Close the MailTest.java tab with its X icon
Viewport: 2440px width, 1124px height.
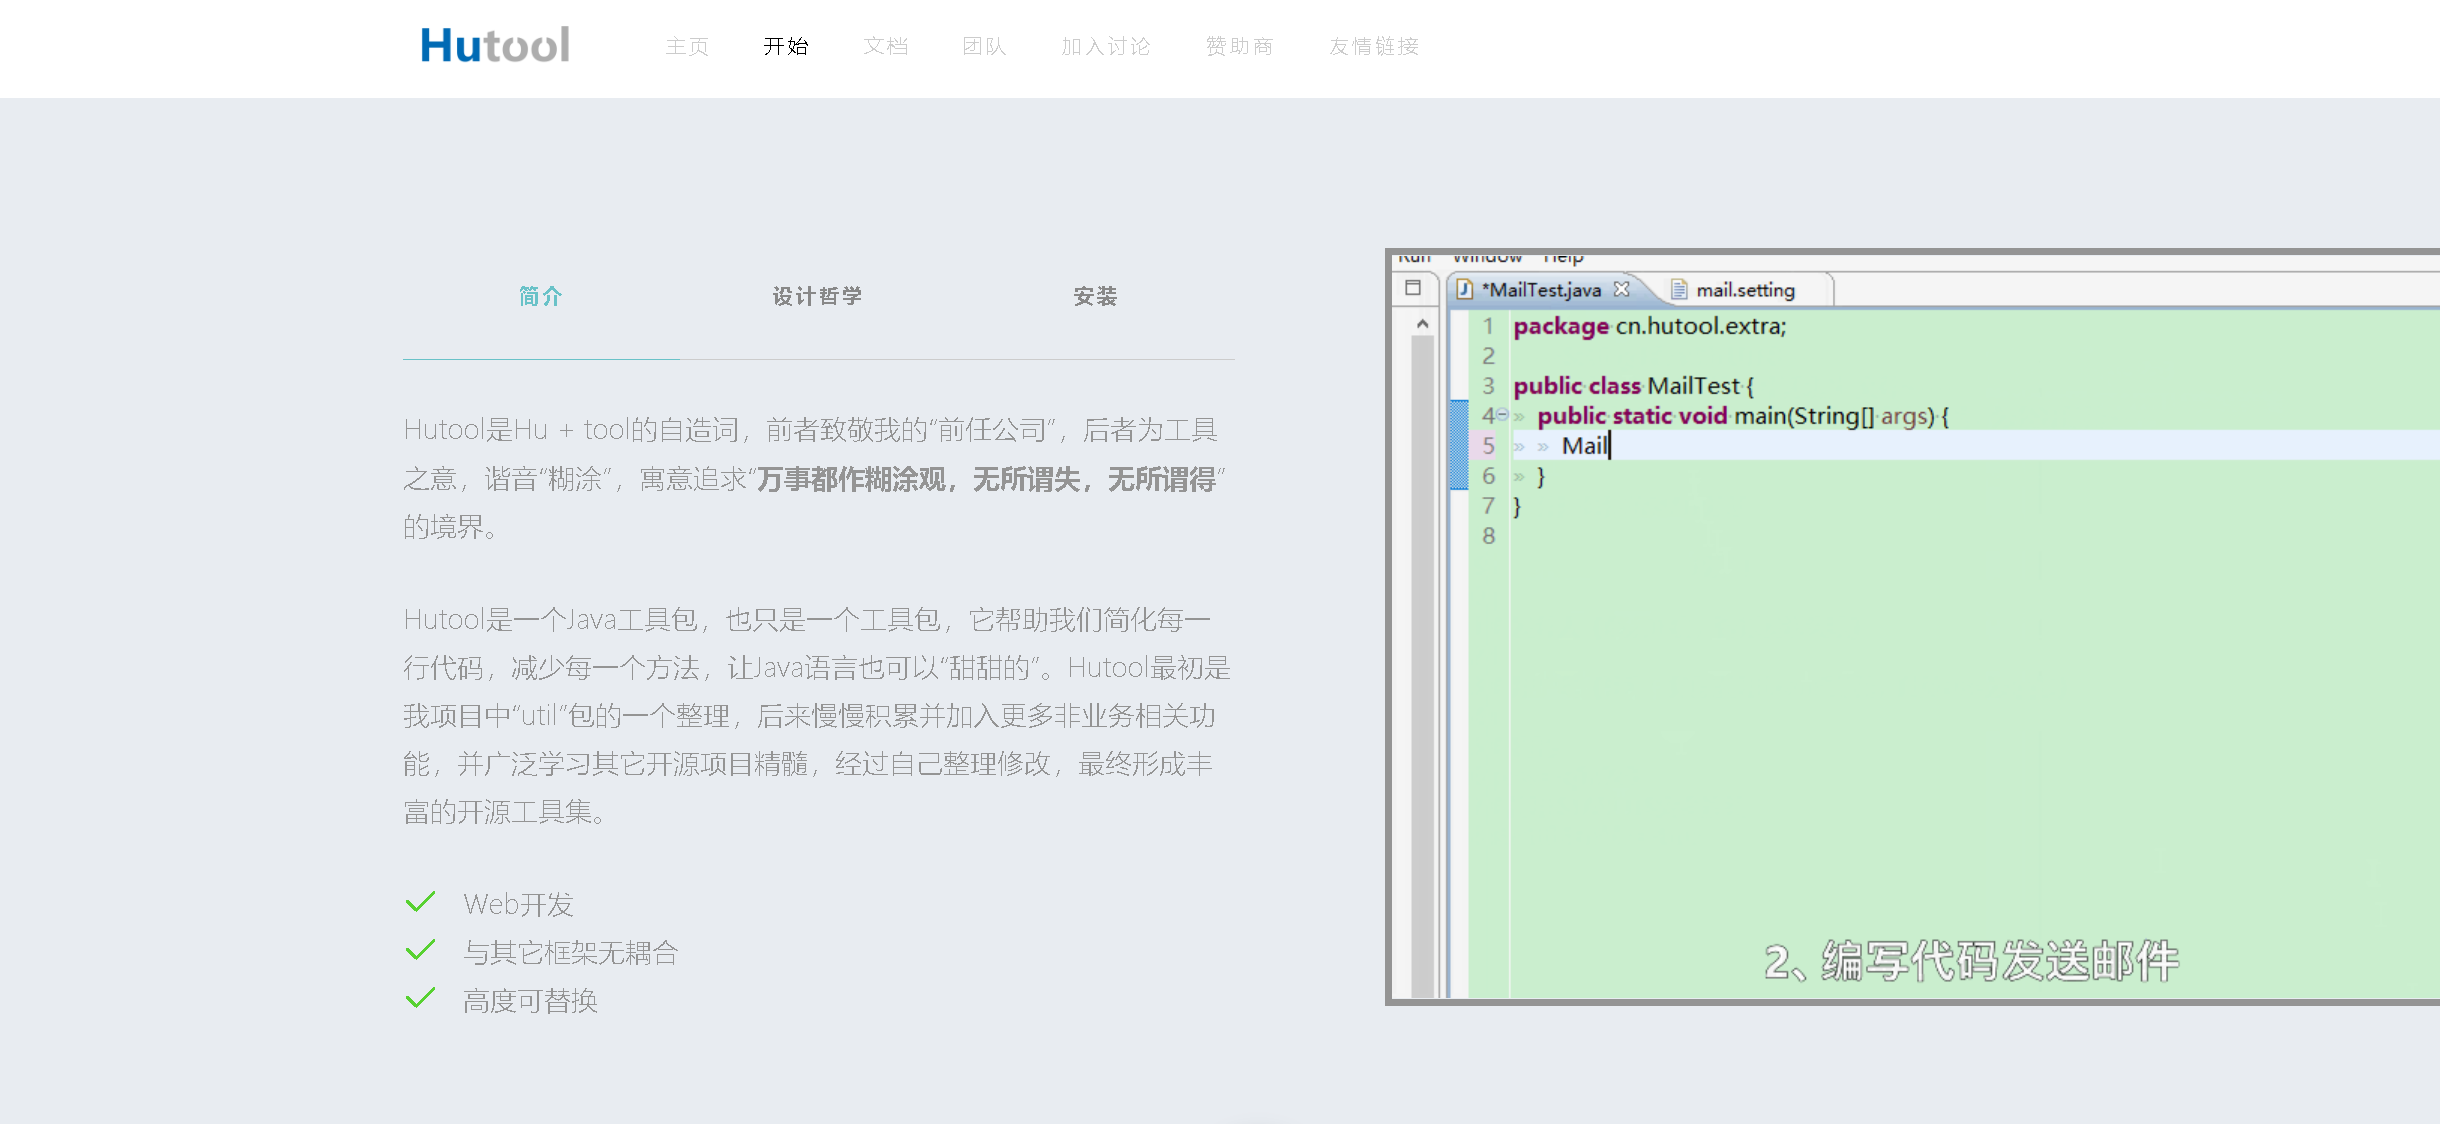[1622, 289]
